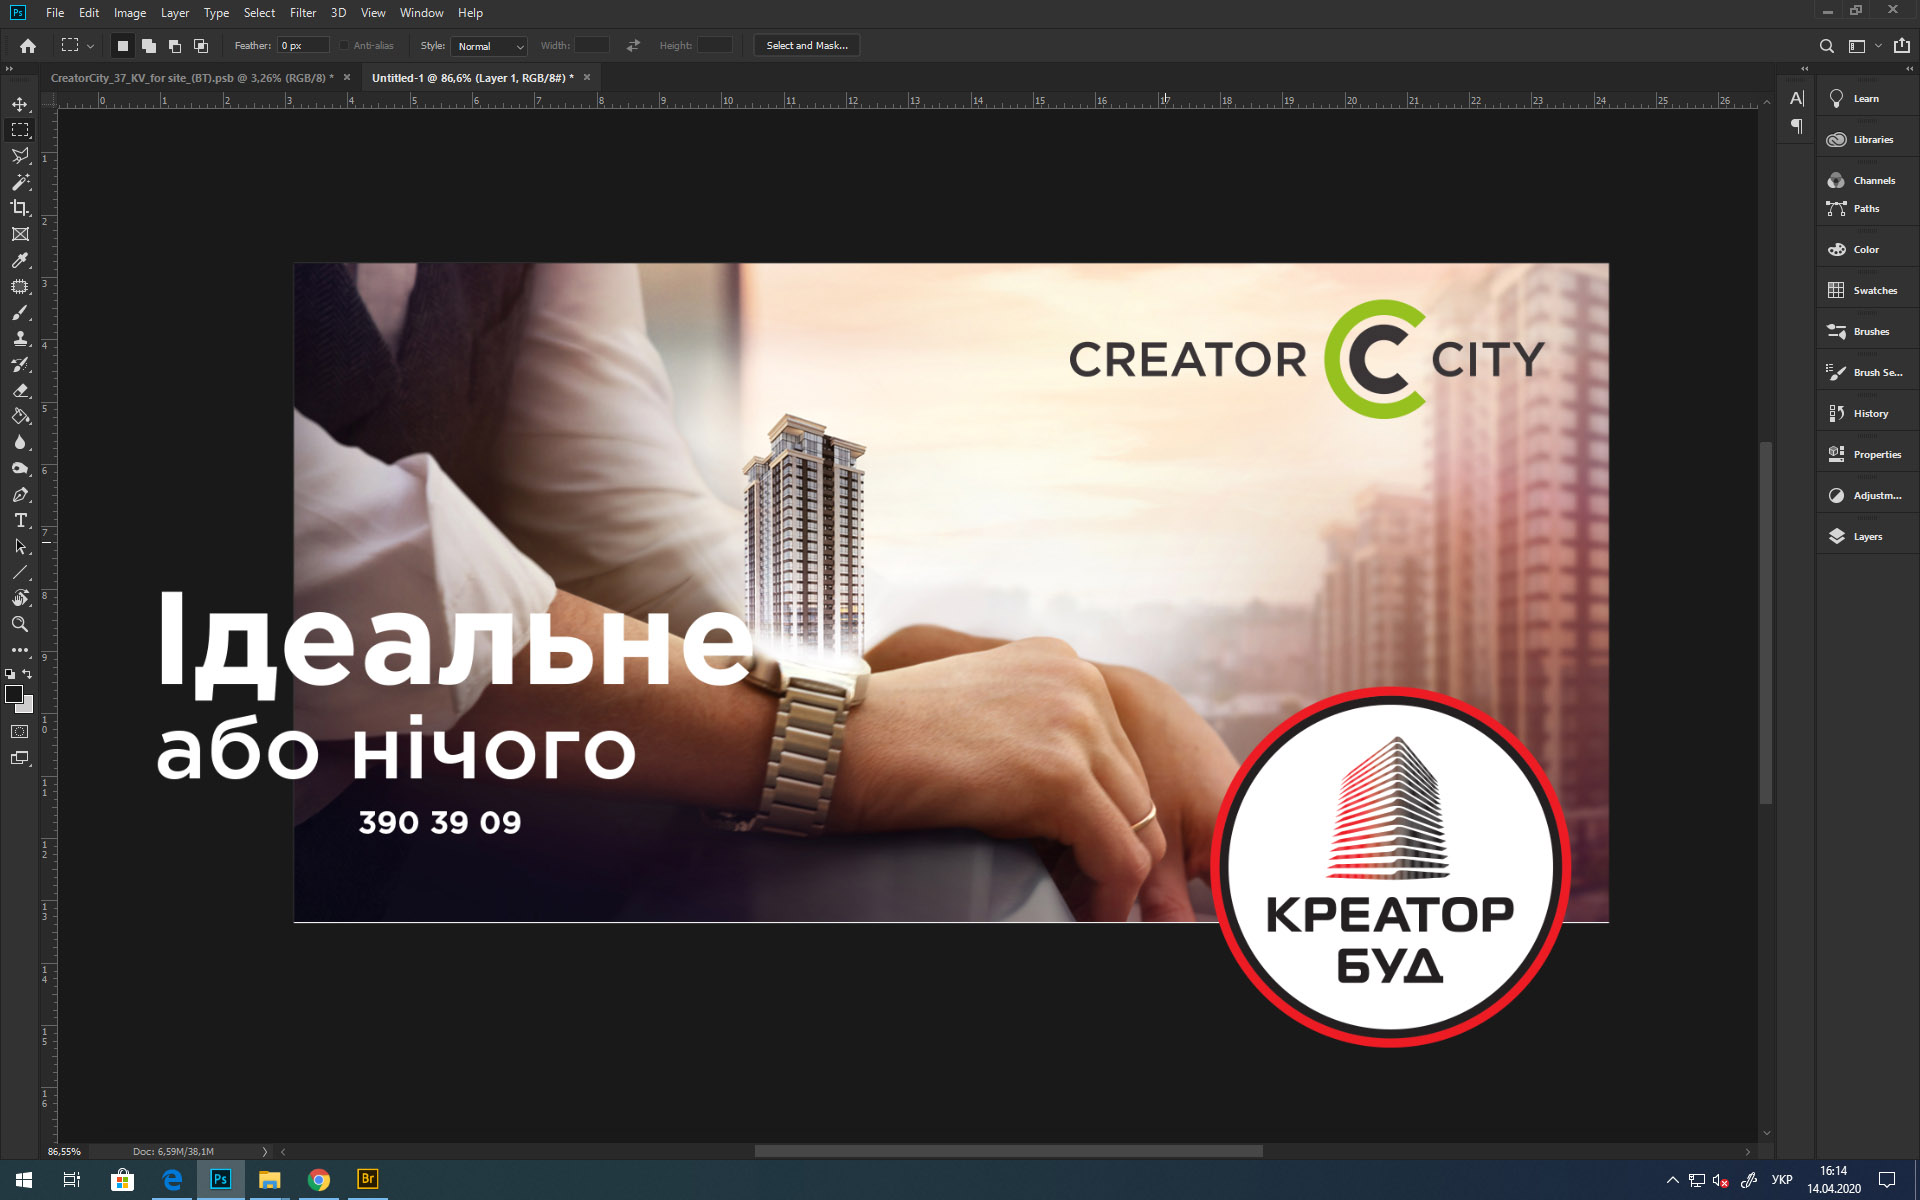Open the Layers panel
Screen dimensions: 1920x1200
(1867, 537)
